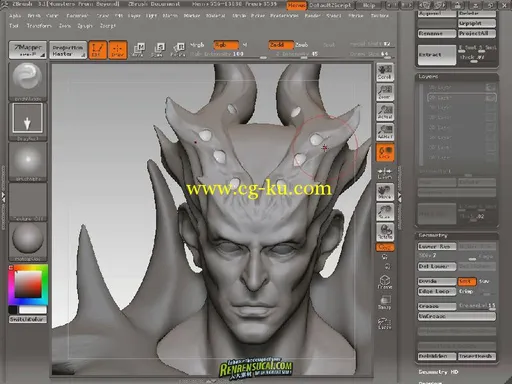Collapse the Geometry sub-palette header
Viewport: 512px width, 384px height.
click(456, 235)
